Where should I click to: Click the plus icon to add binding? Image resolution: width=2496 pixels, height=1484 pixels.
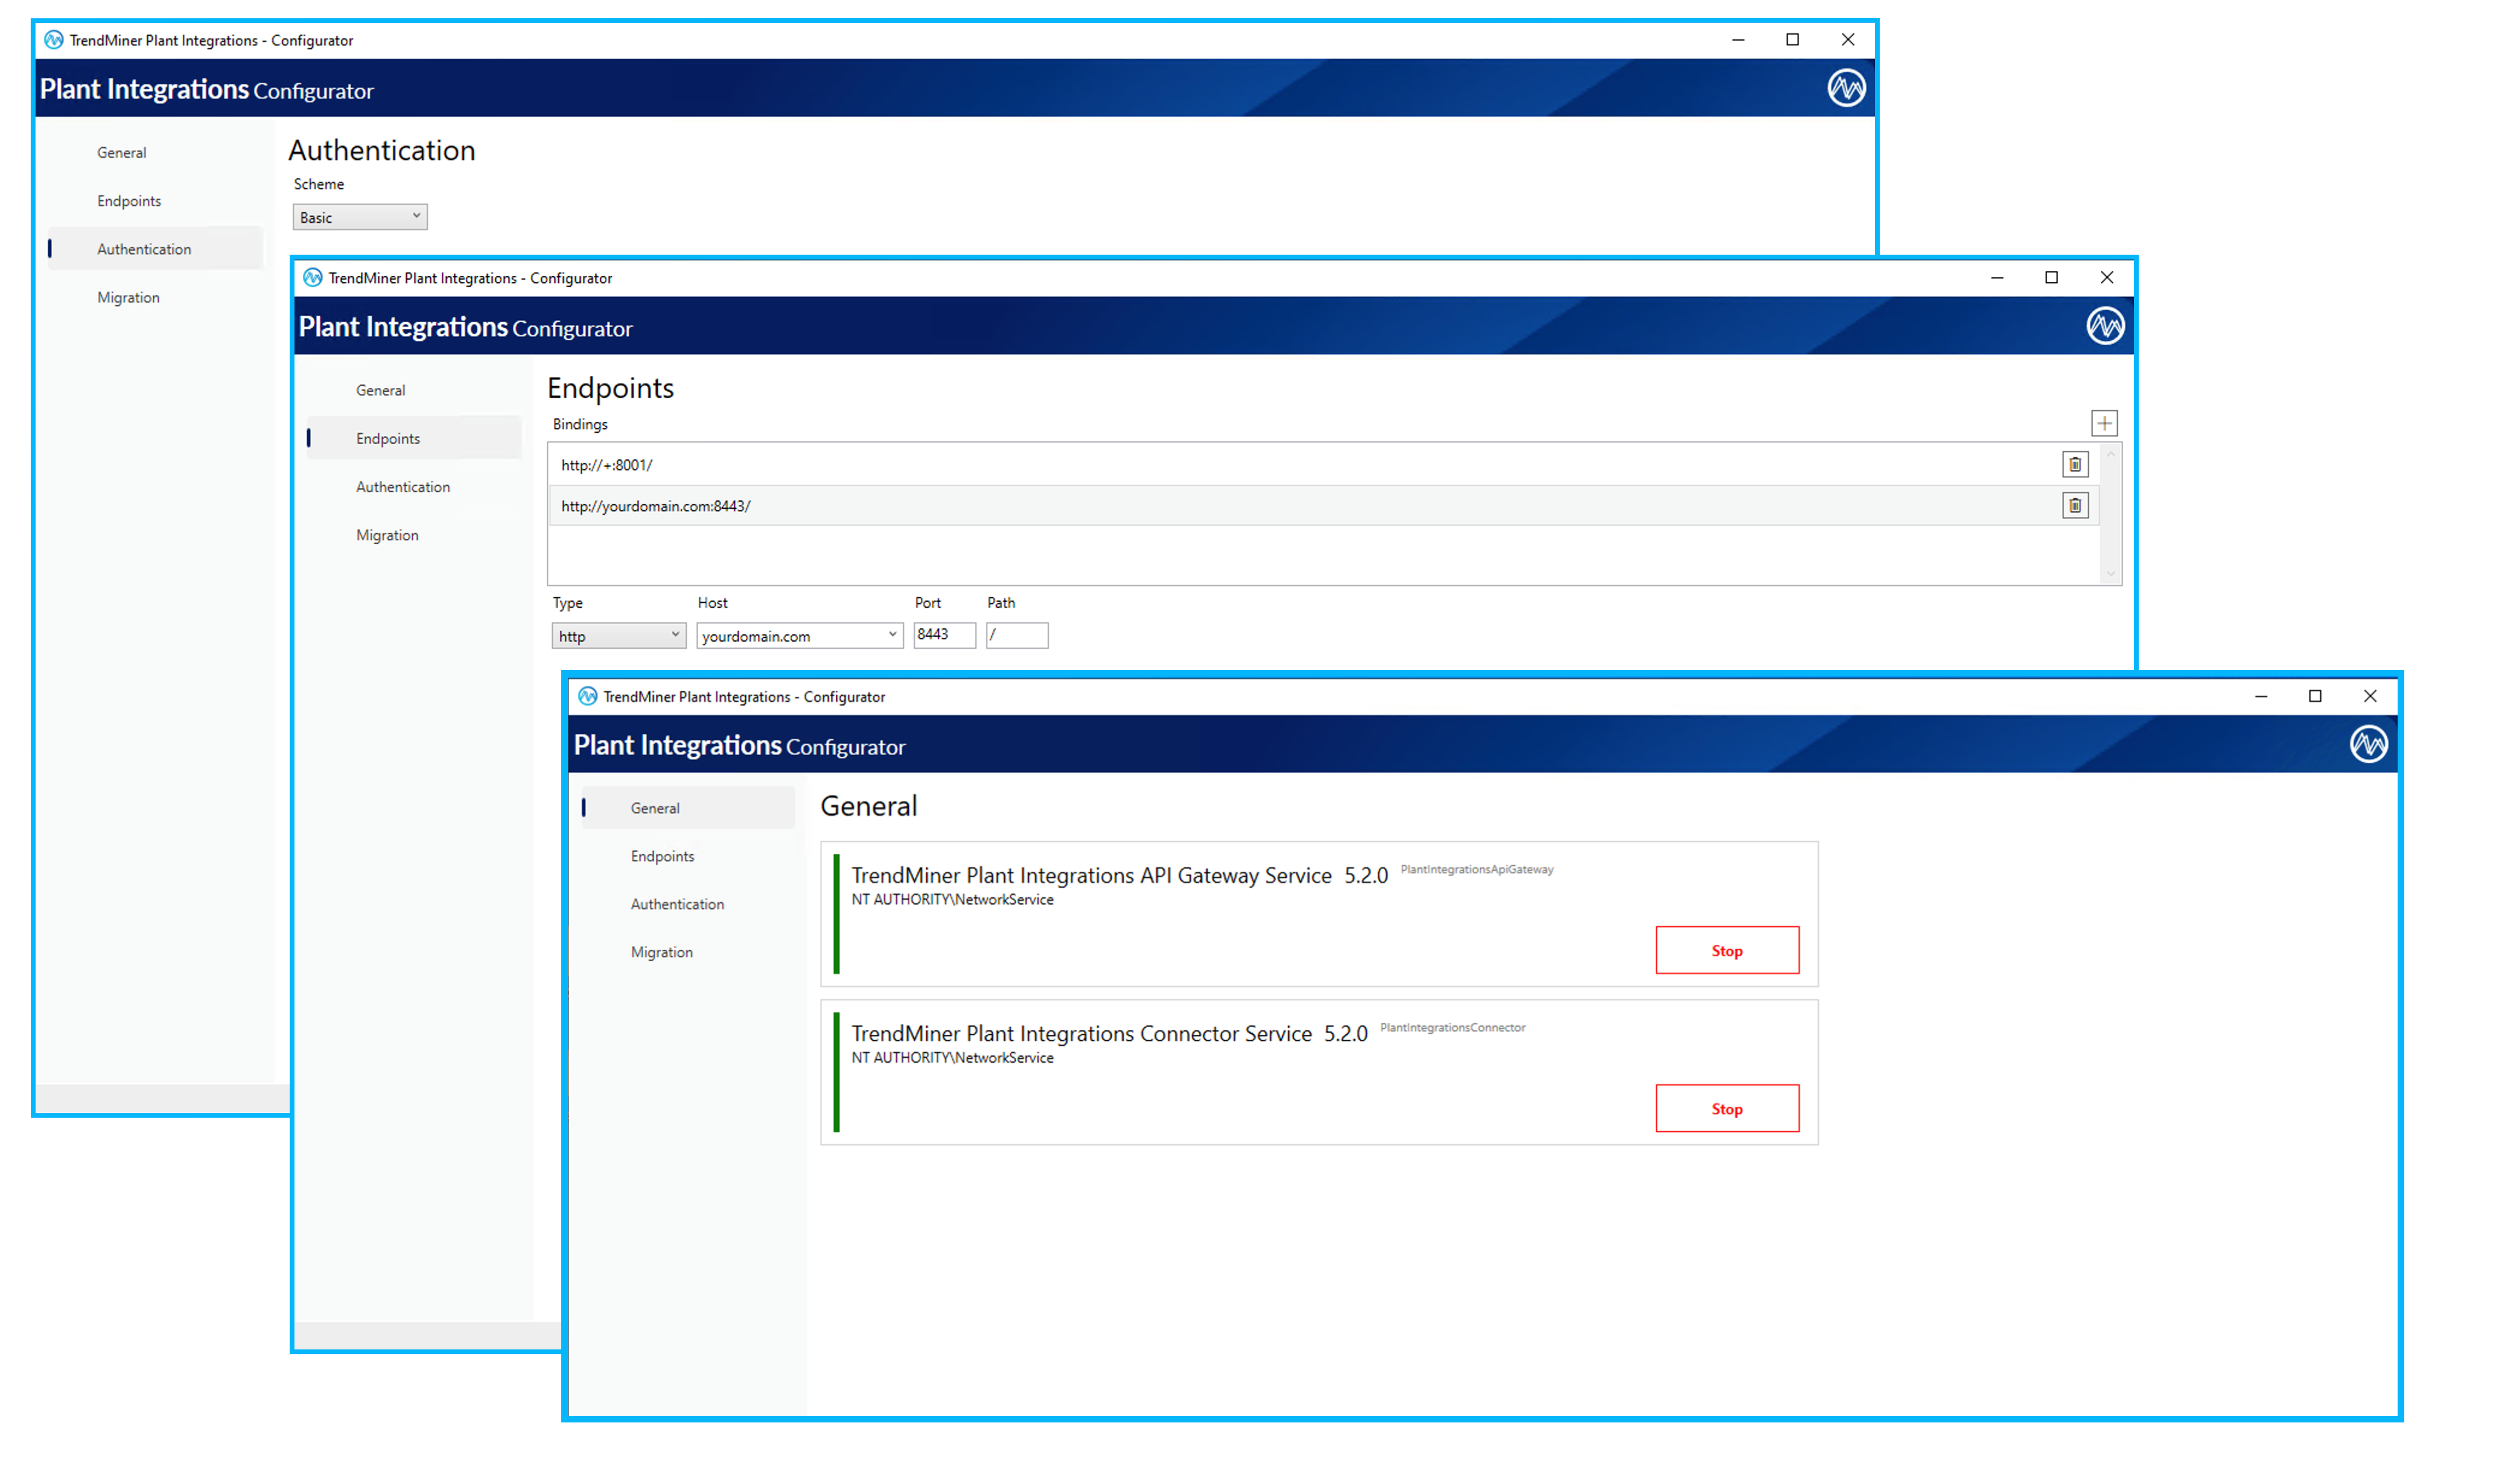(x=2104, y=423)
